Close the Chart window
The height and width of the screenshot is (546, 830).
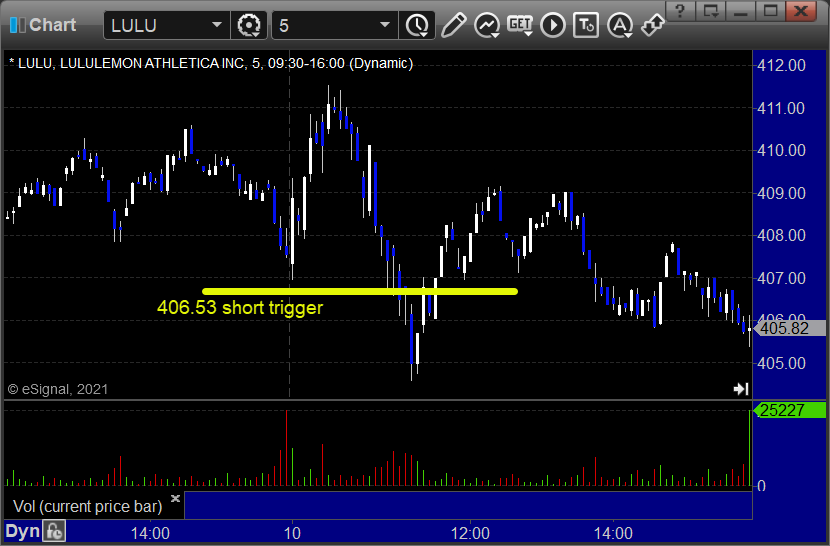click(801, 11)
